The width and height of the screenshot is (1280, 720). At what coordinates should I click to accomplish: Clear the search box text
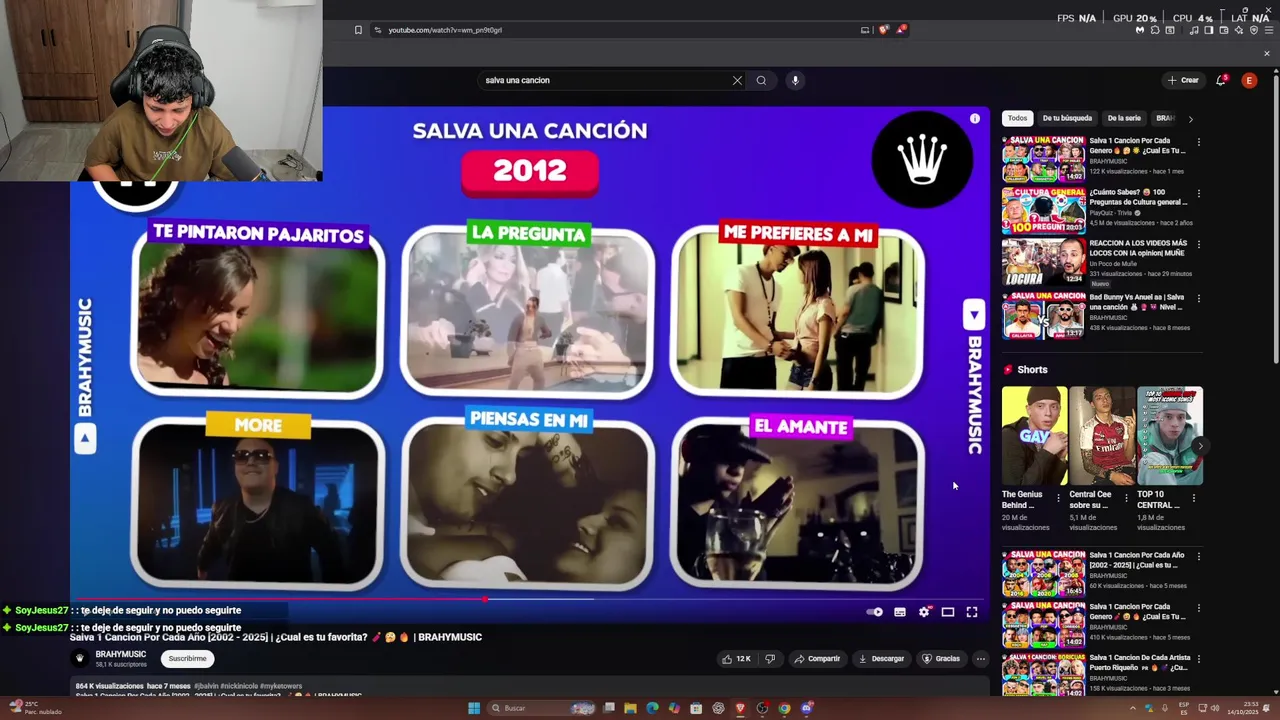tap(737, 80)
